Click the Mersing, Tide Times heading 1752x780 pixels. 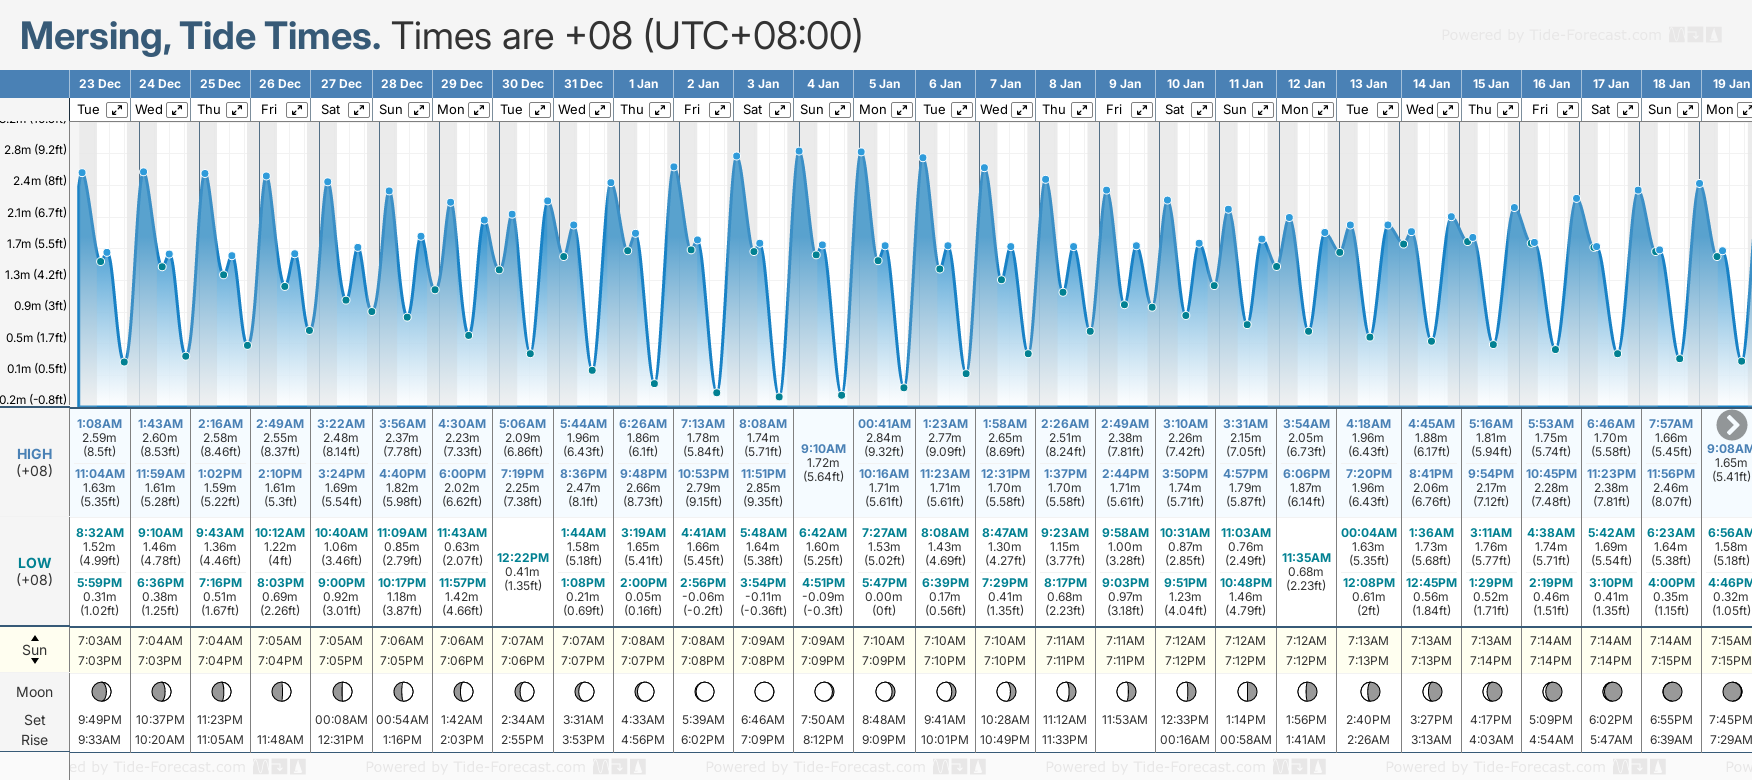200,36
